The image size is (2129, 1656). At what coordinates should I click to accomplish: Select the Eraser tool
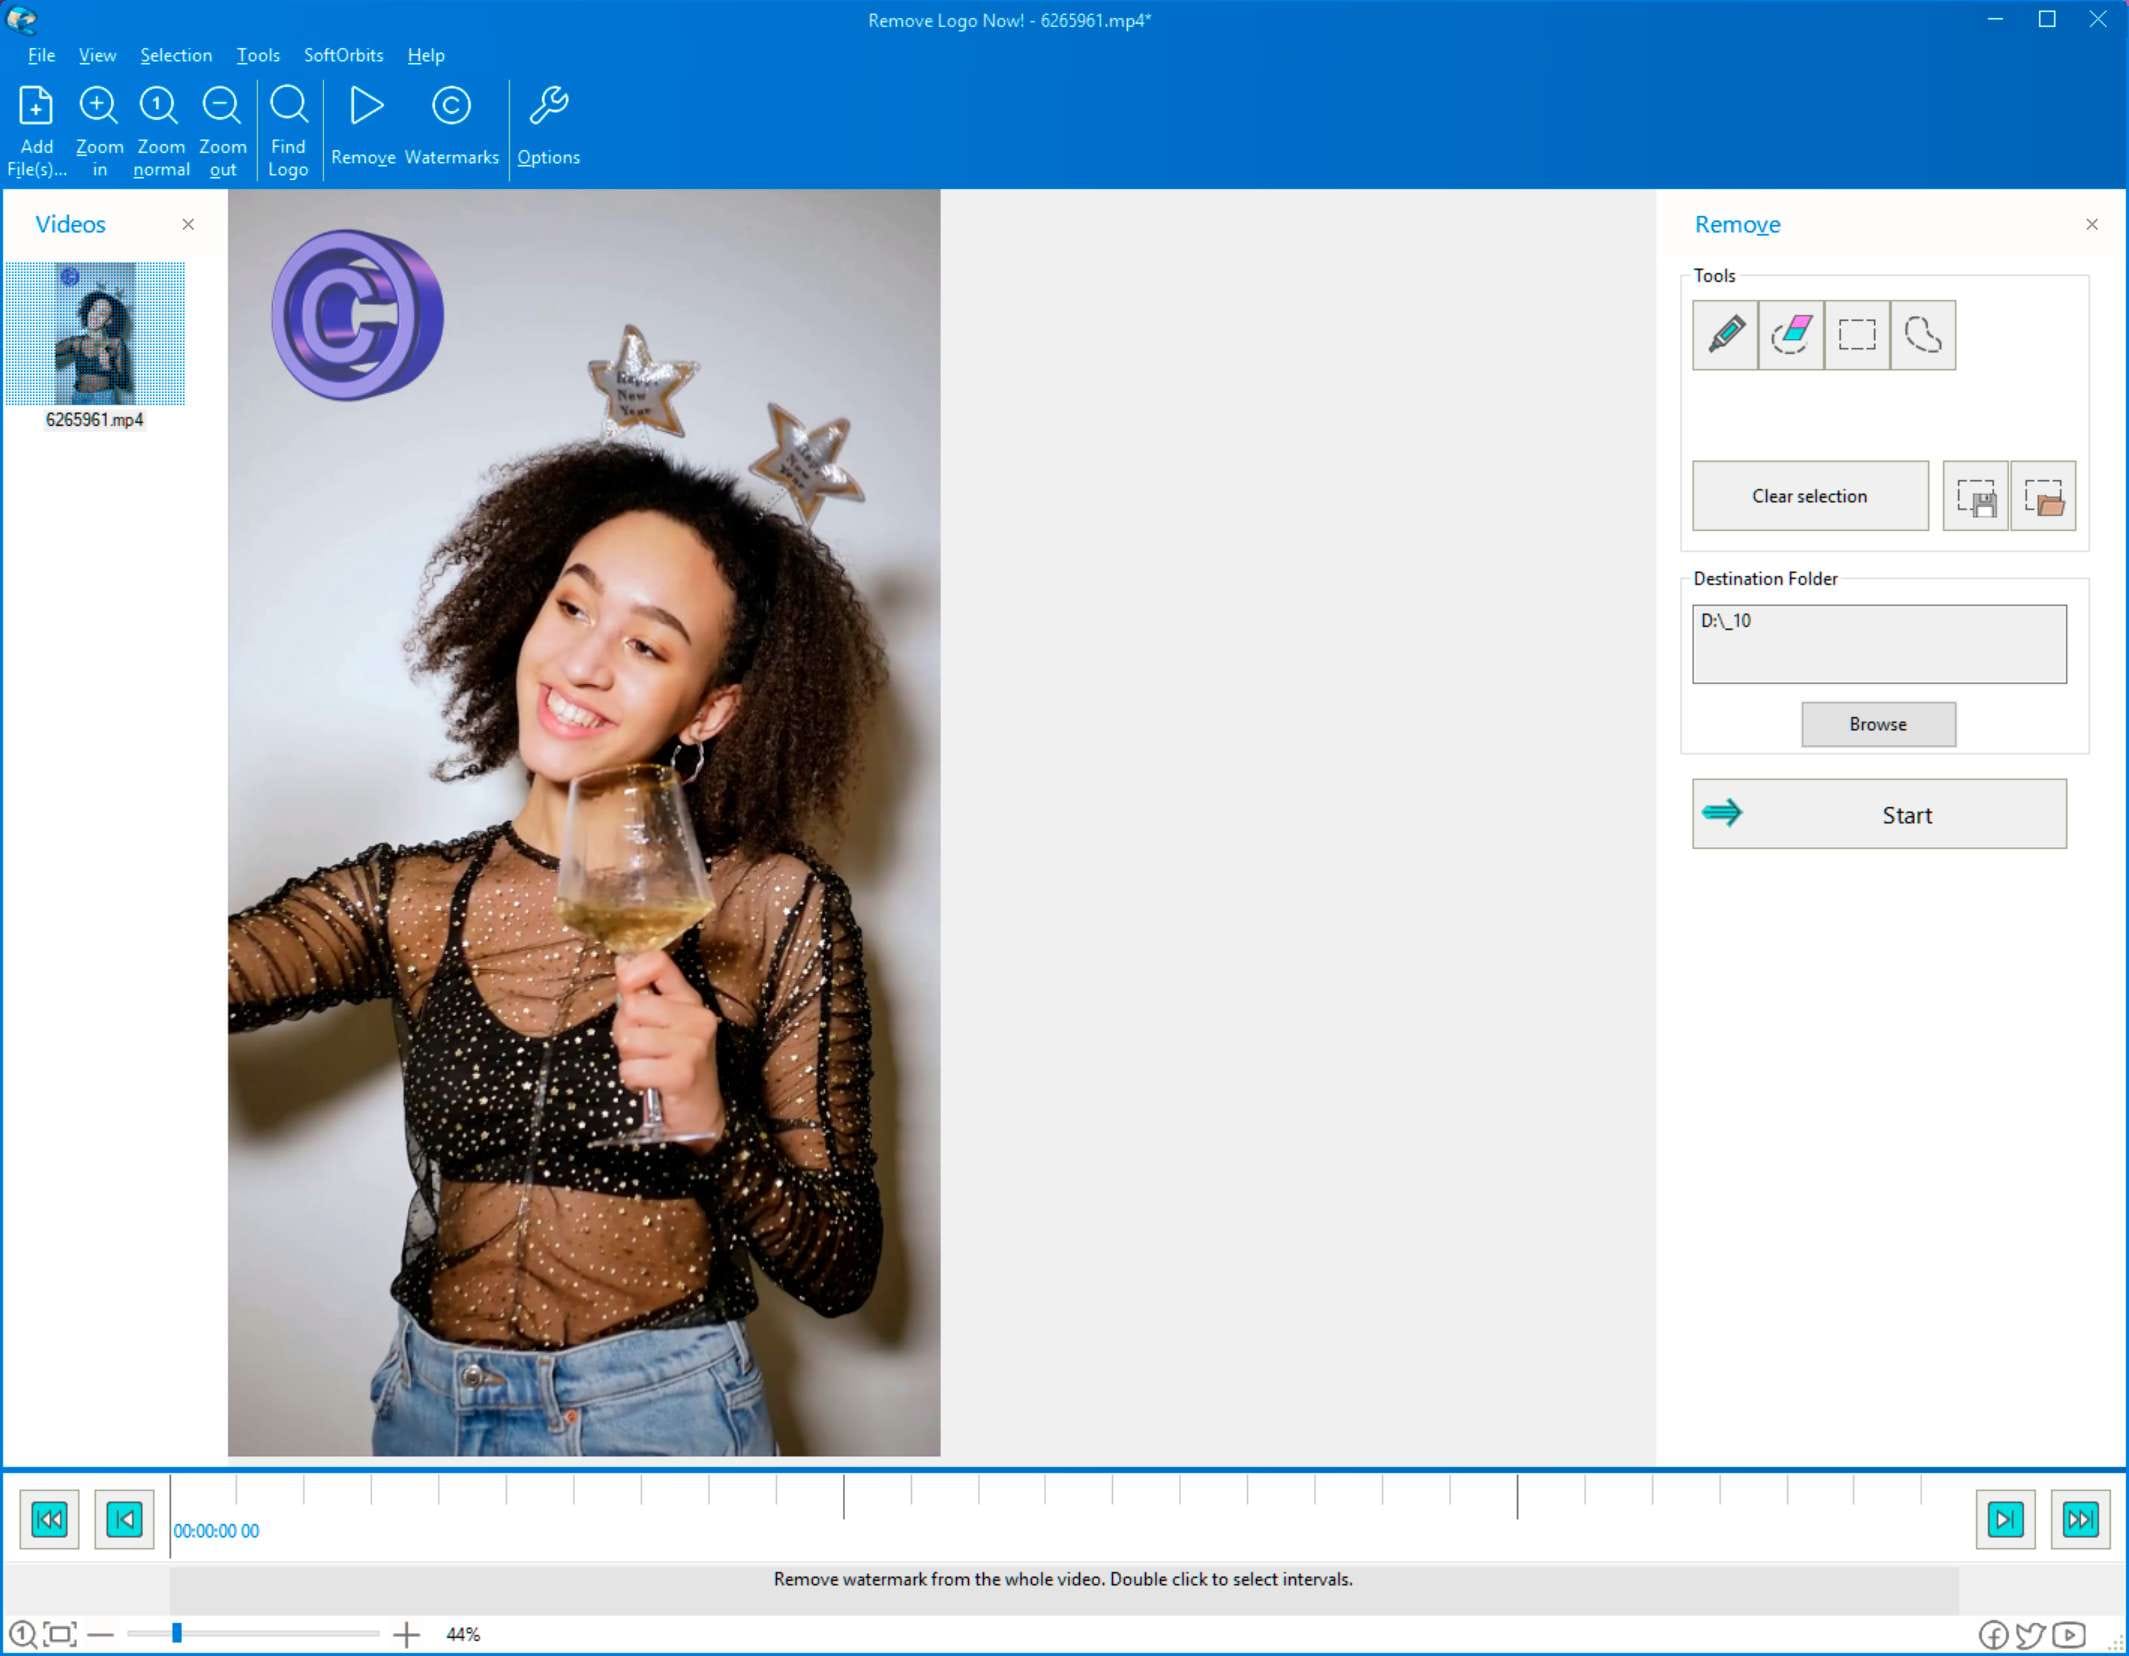click(1790, 334)
